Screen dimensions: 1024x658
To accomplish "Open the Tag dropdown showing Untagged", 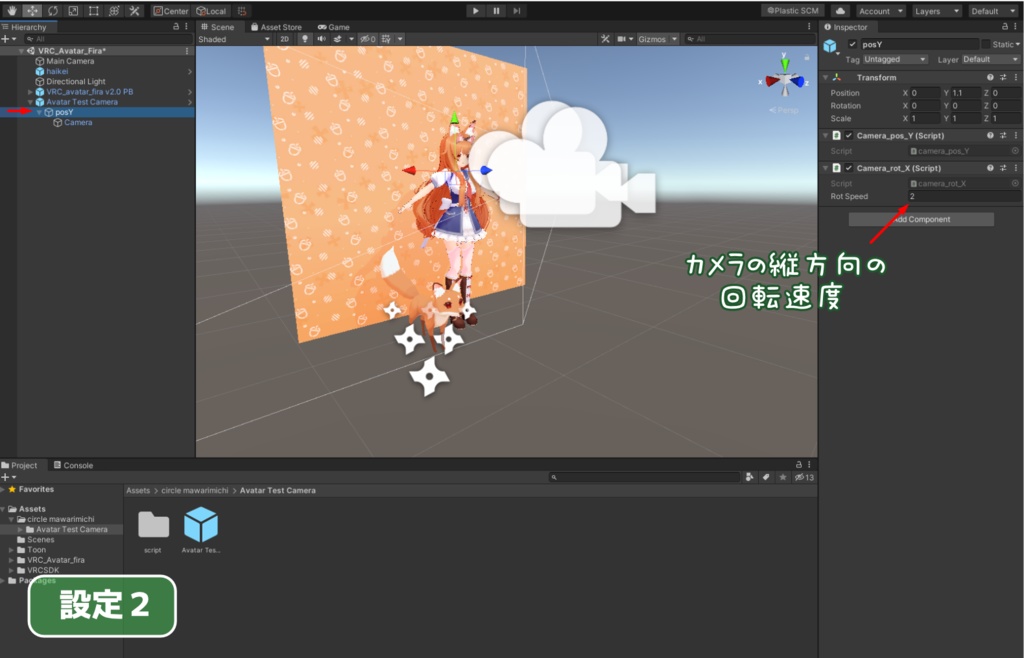I will click(896, 60).
